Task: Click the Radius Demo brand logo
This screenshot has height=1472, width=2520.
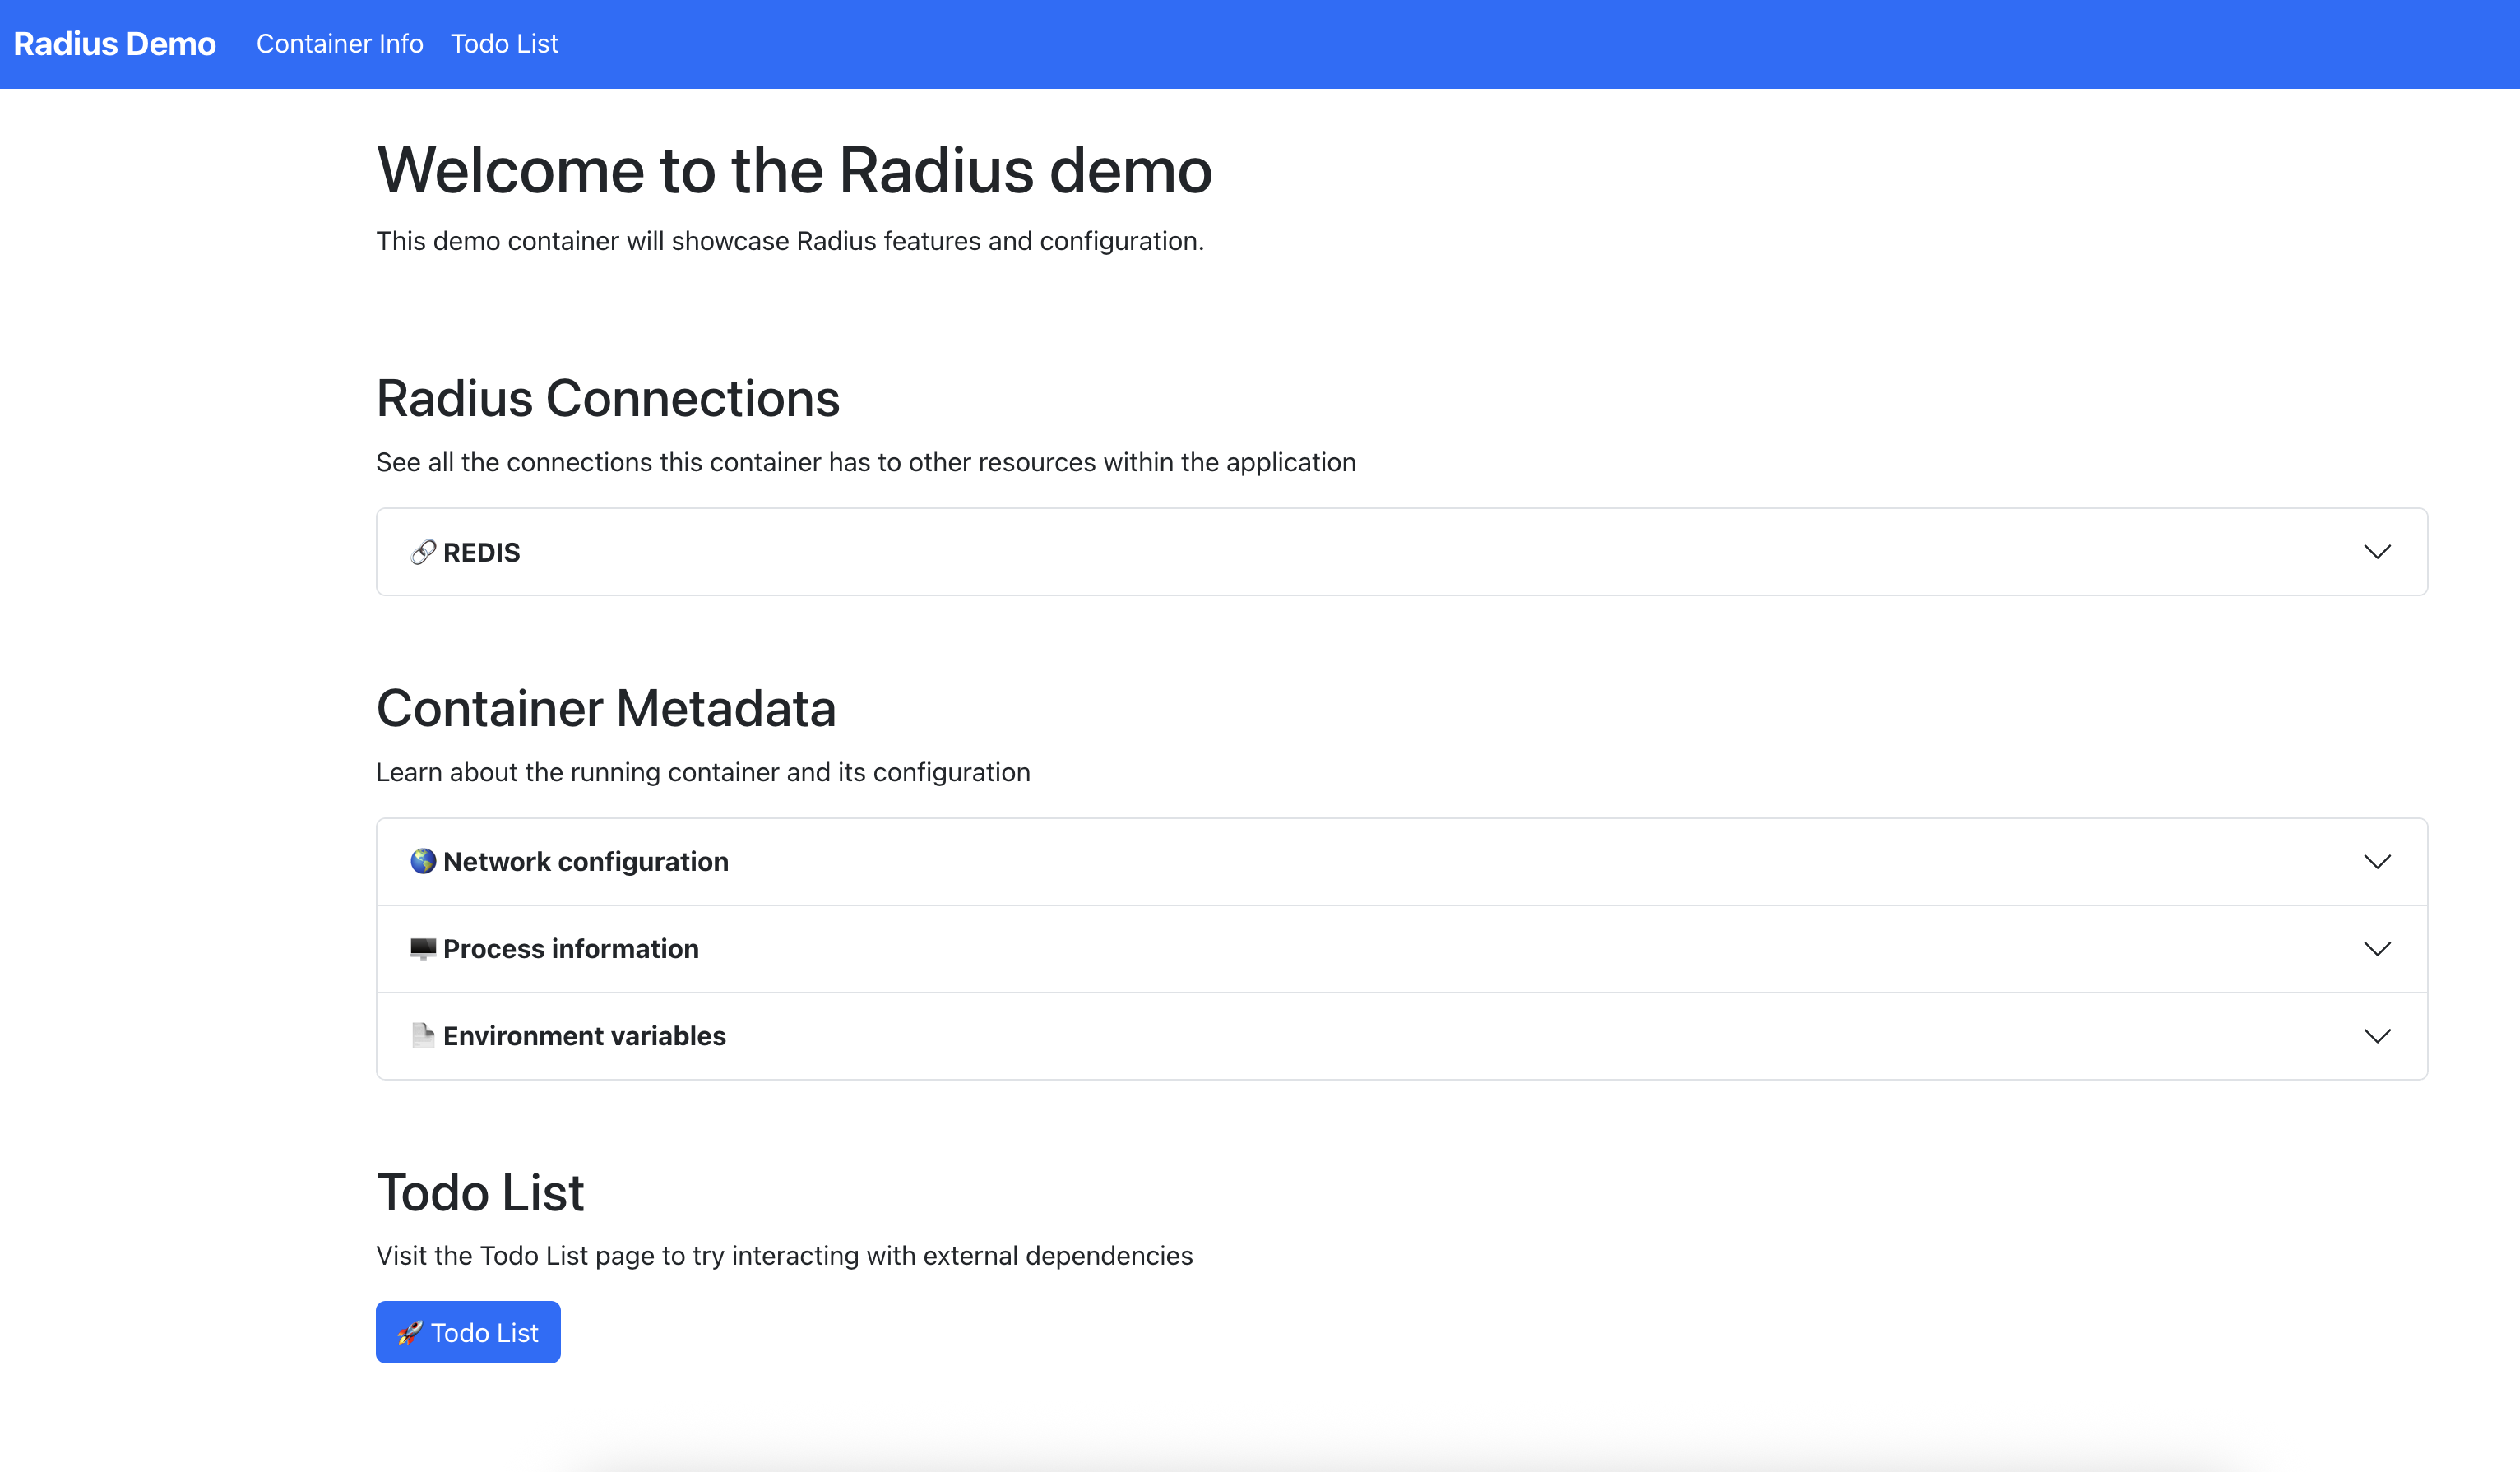Action: [x=114, y=44]
